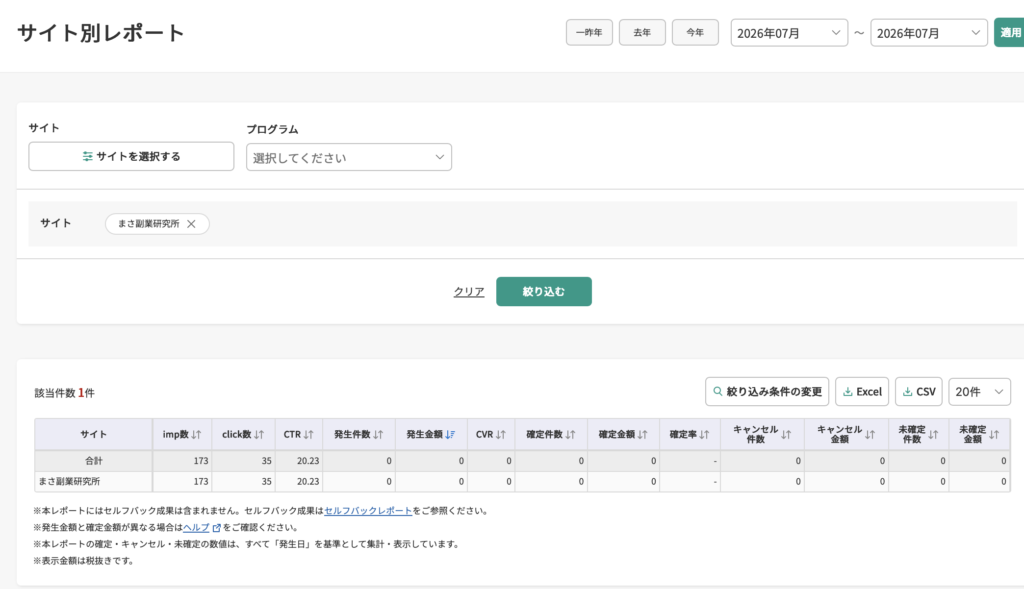Sort by 未確定件数 column arrows
Screen dimensions: 1024x589
point(933,434)
